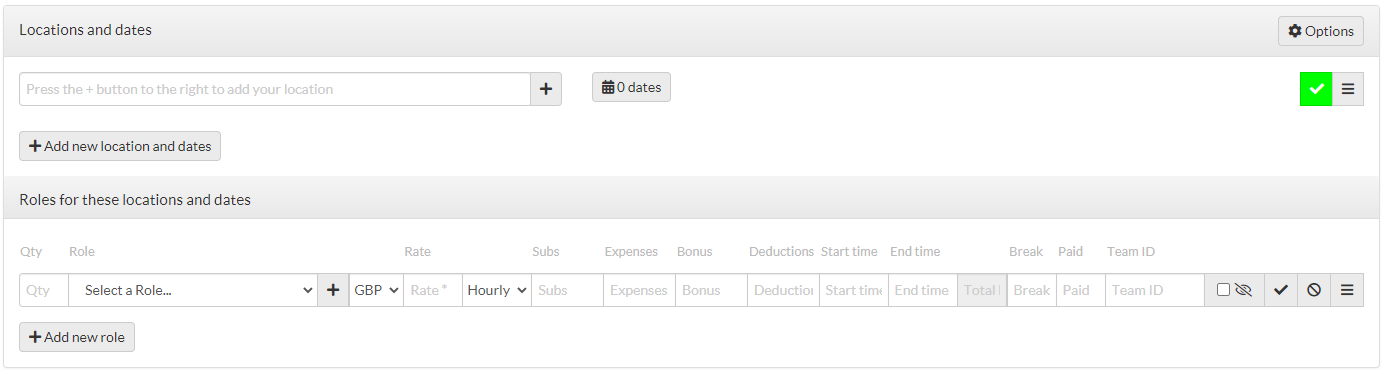Open the GBP currency dropdown
The image size is (1386, 373).
click(376, 290)
